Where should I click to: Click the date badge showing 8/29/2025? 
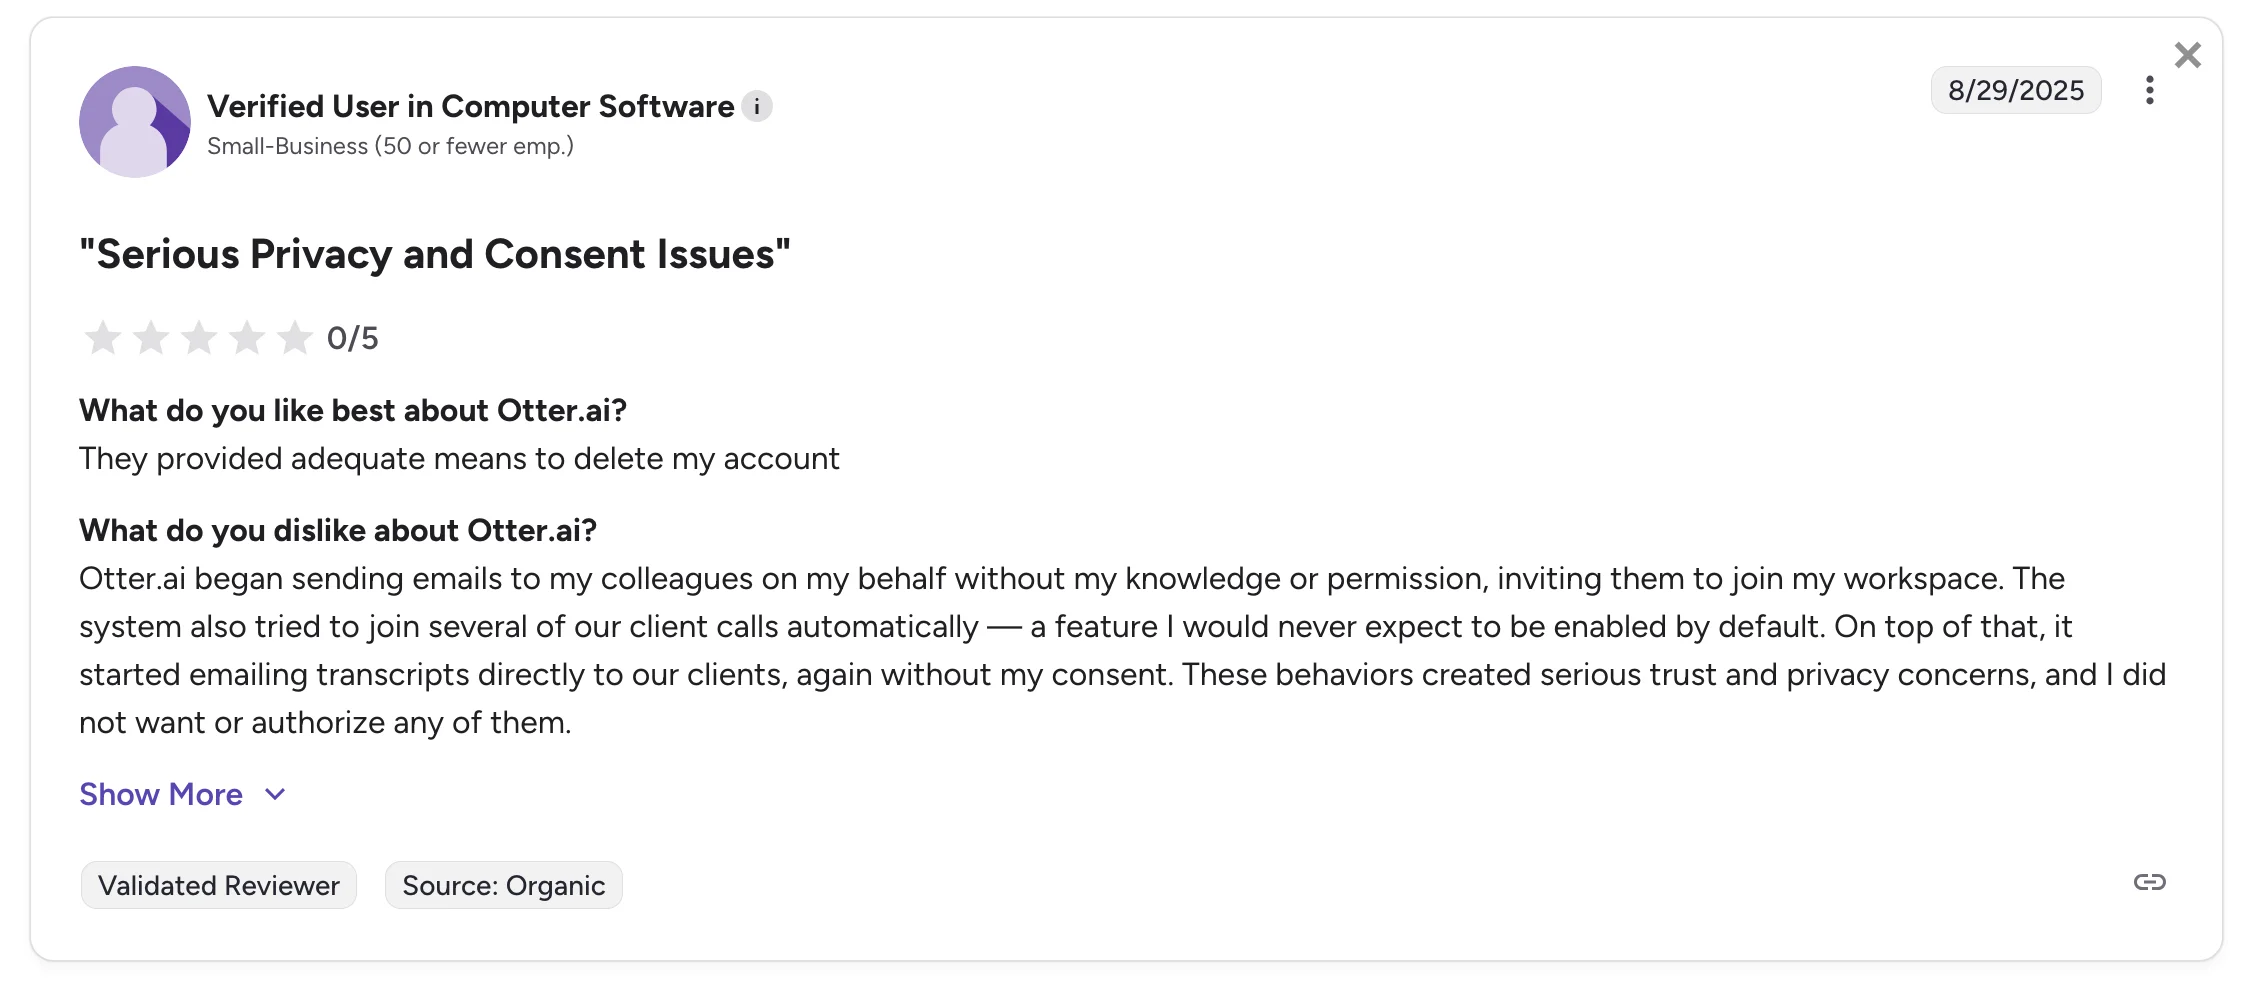pos(2015,90)
